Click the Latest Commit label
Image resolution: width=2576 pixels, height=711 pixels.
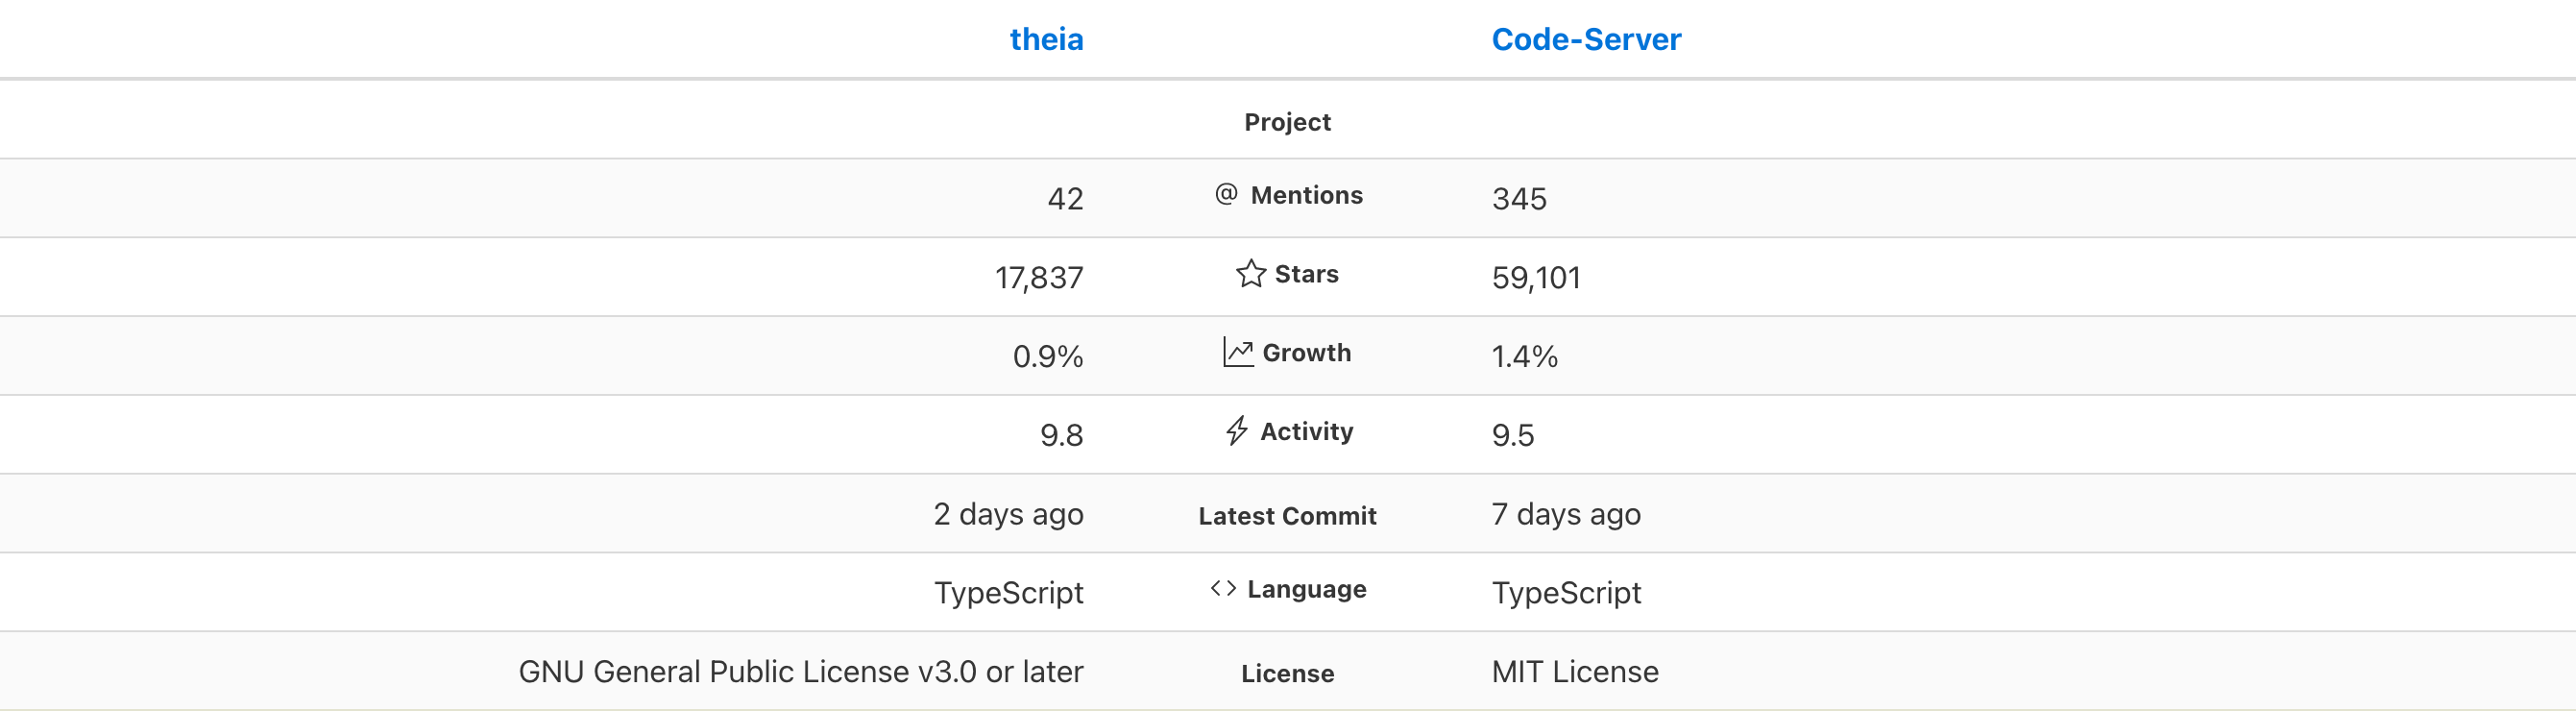pos(1287,516)
